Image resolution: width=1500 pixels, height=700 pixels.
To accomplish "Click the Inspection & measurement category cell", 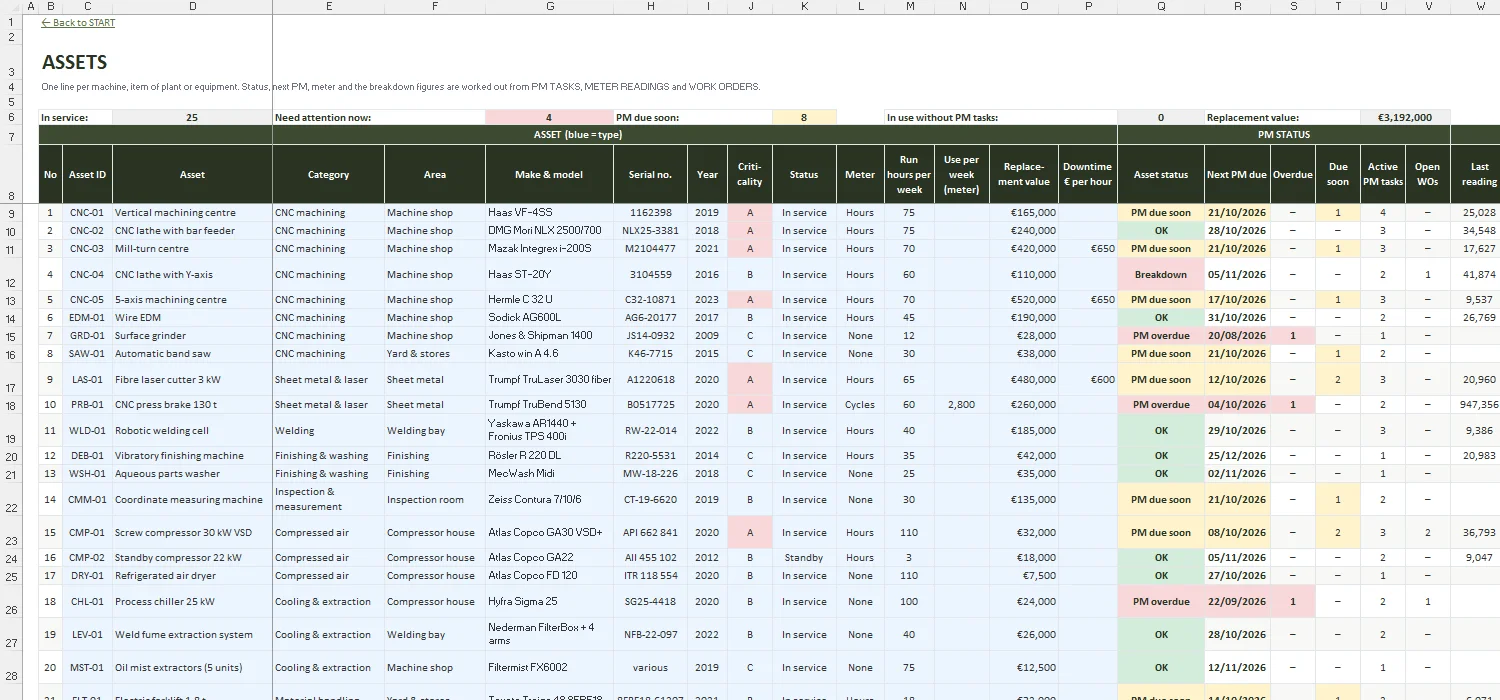I will (328, 499).
